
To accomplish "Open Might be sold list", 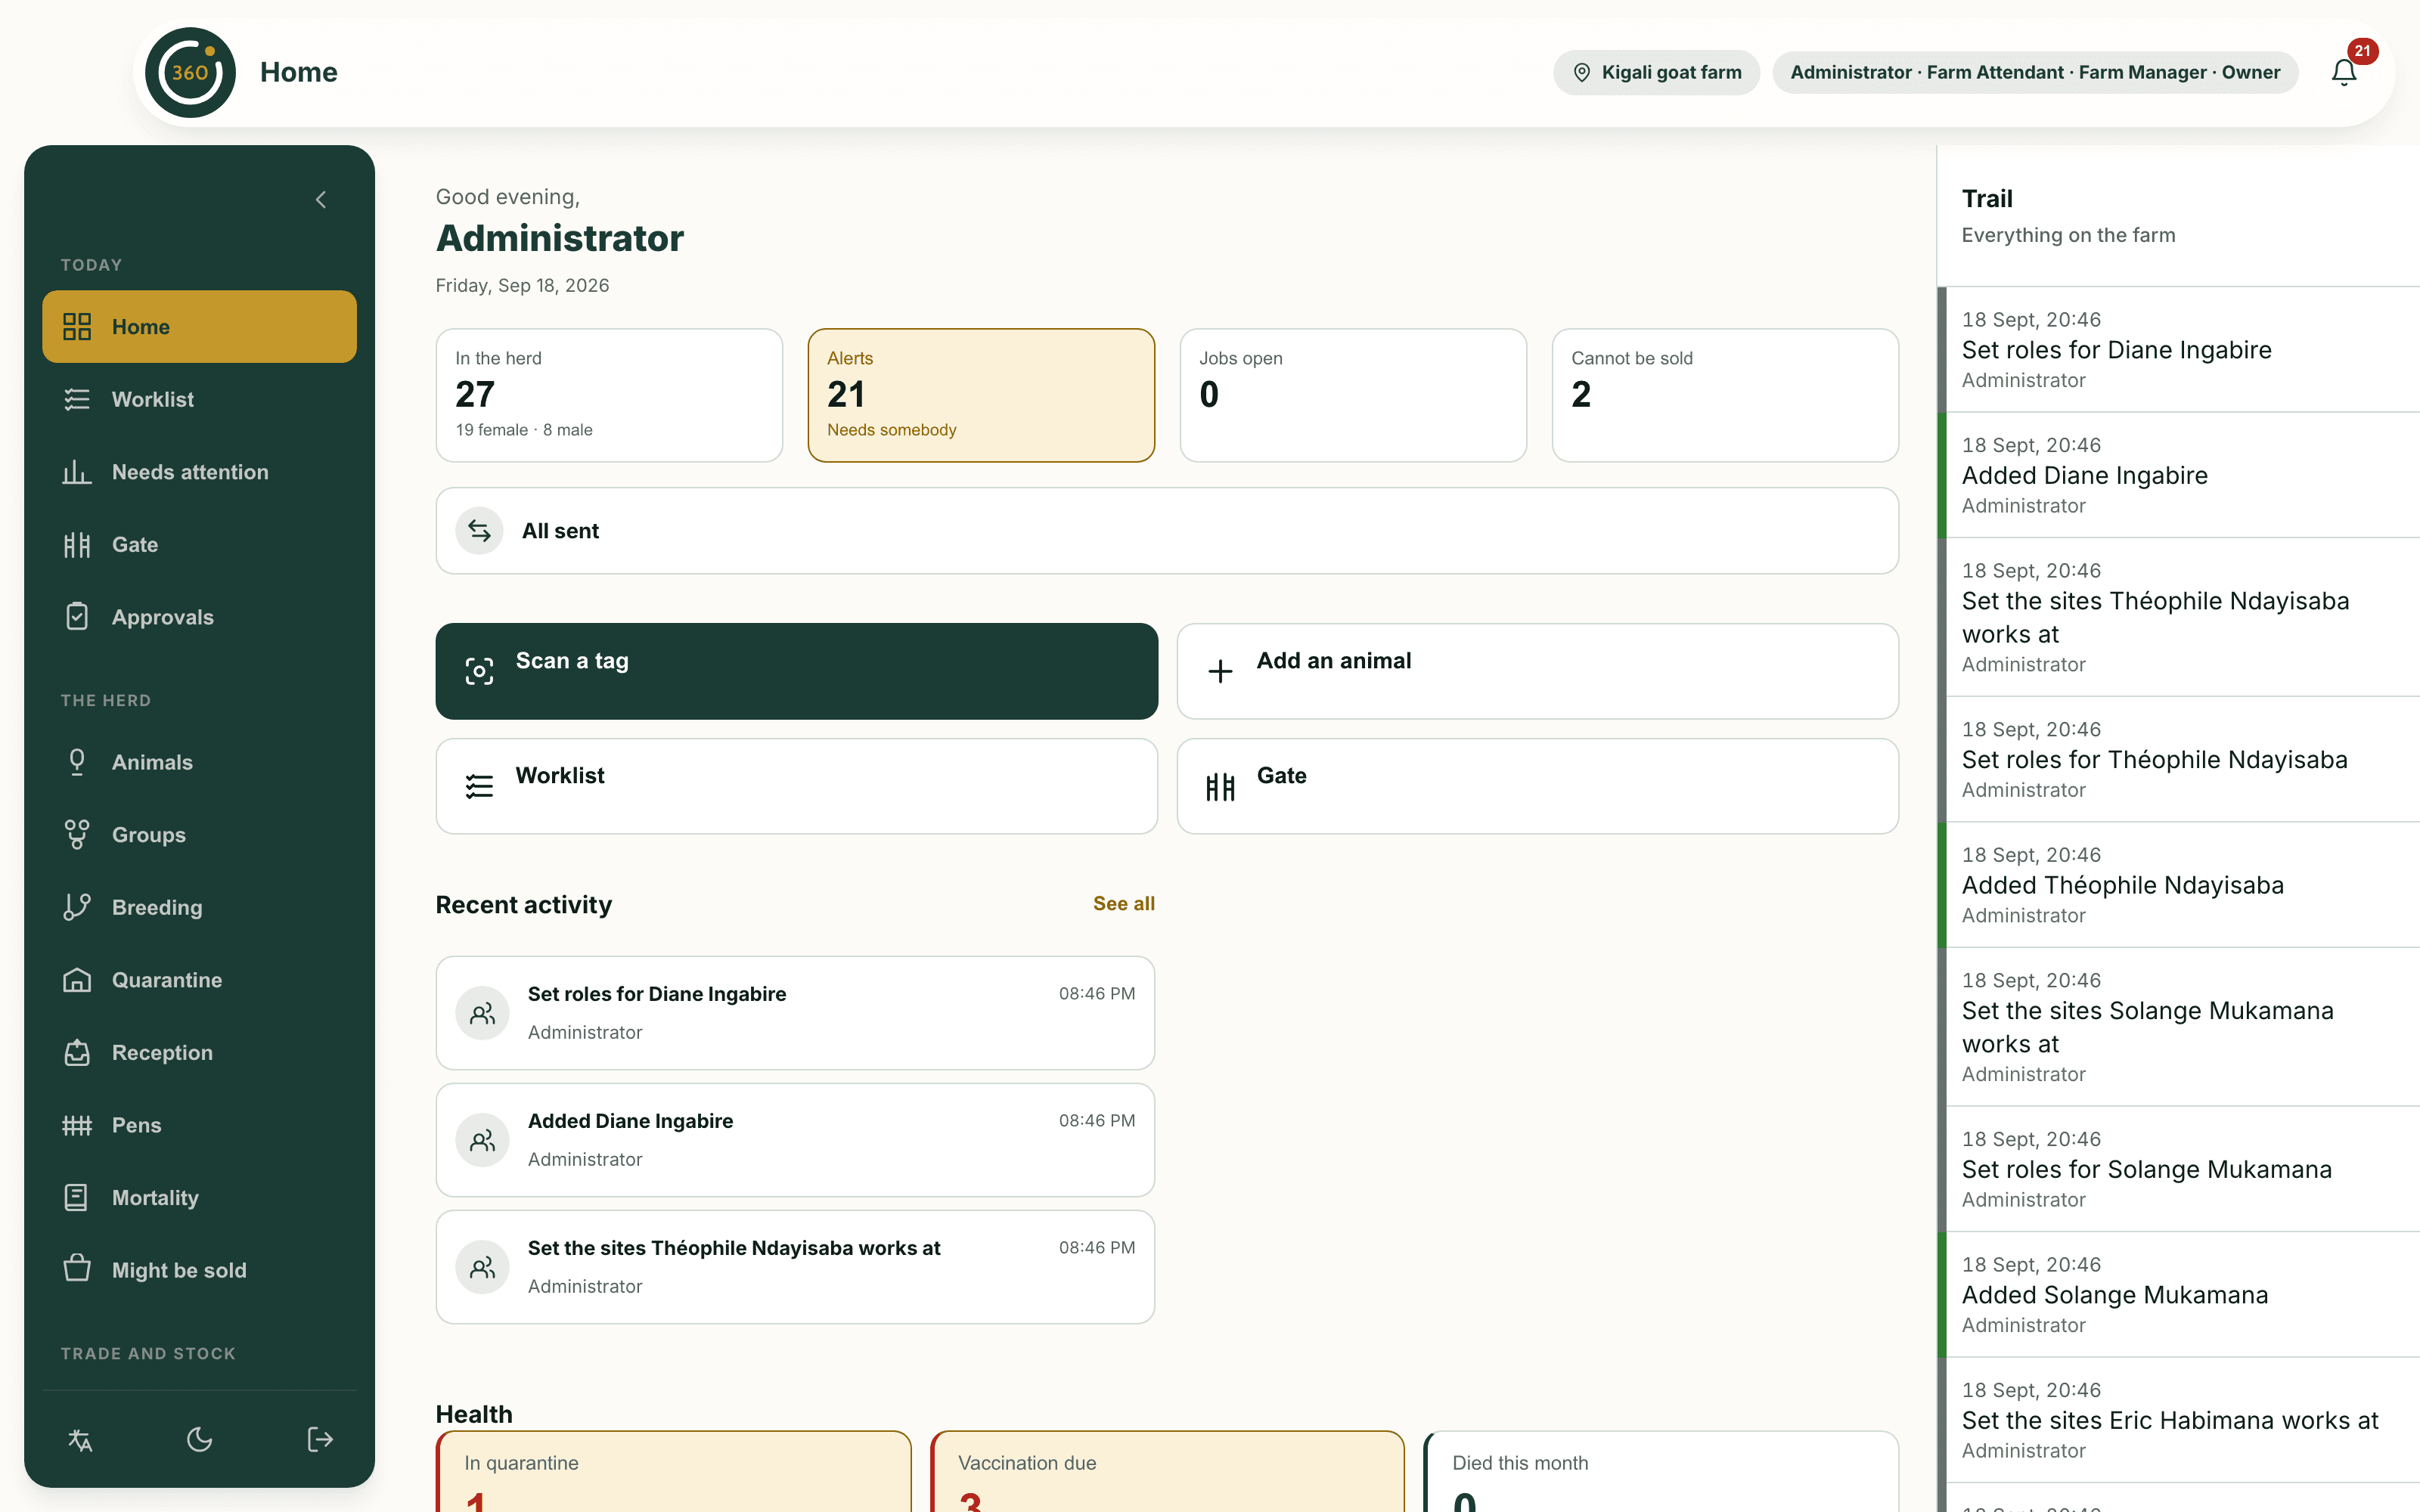I will [199, 1270].
